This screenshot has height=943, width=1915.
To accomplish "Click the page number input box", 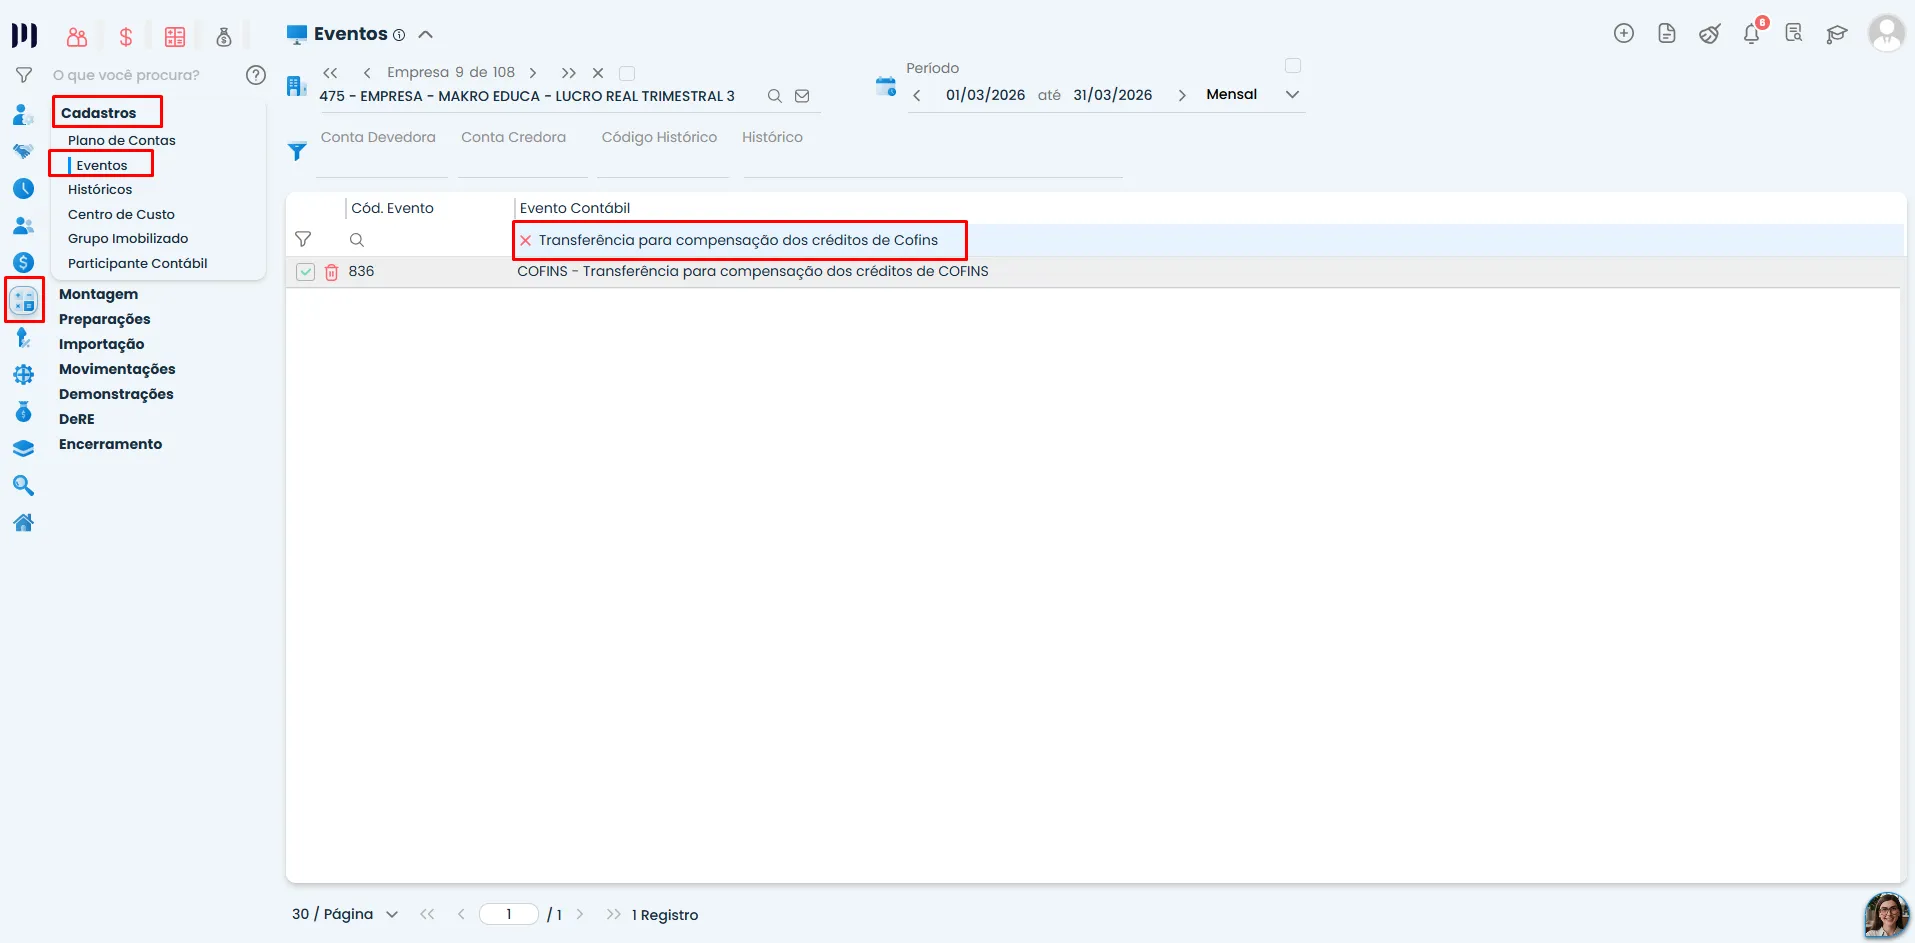I will 509,914.
